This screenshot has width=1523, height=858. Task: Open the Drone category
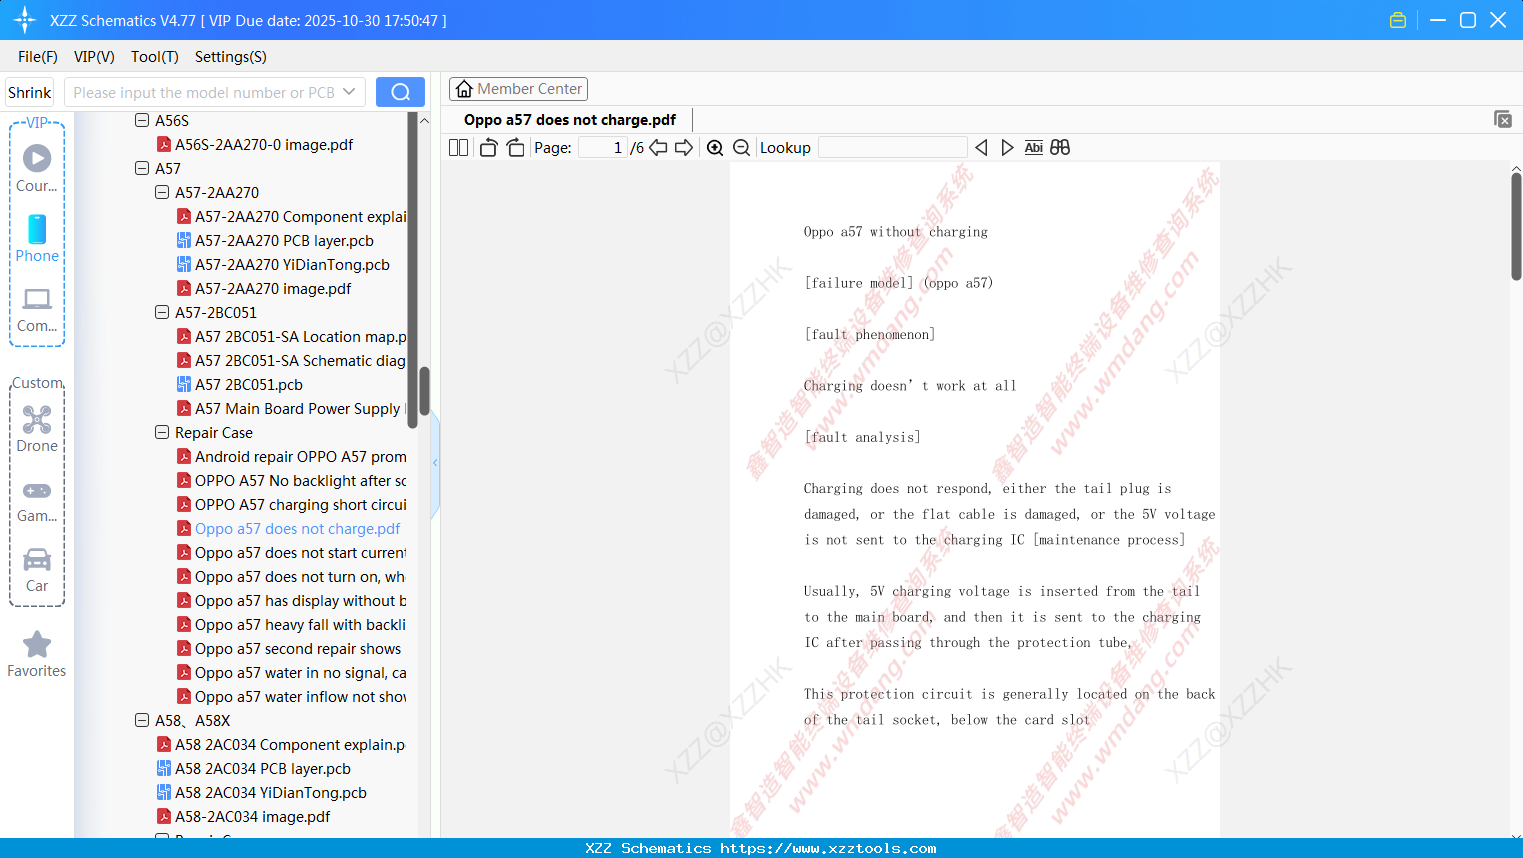click(x=37, y=429)
